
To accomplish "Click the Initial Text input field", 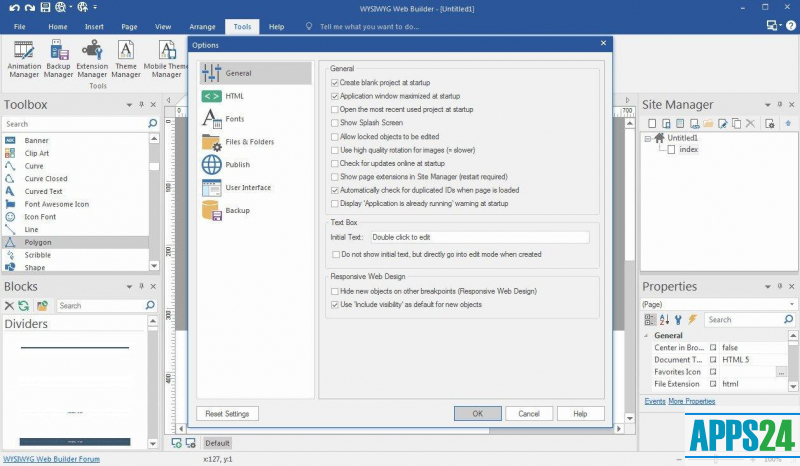I will [x=479, y=238].
